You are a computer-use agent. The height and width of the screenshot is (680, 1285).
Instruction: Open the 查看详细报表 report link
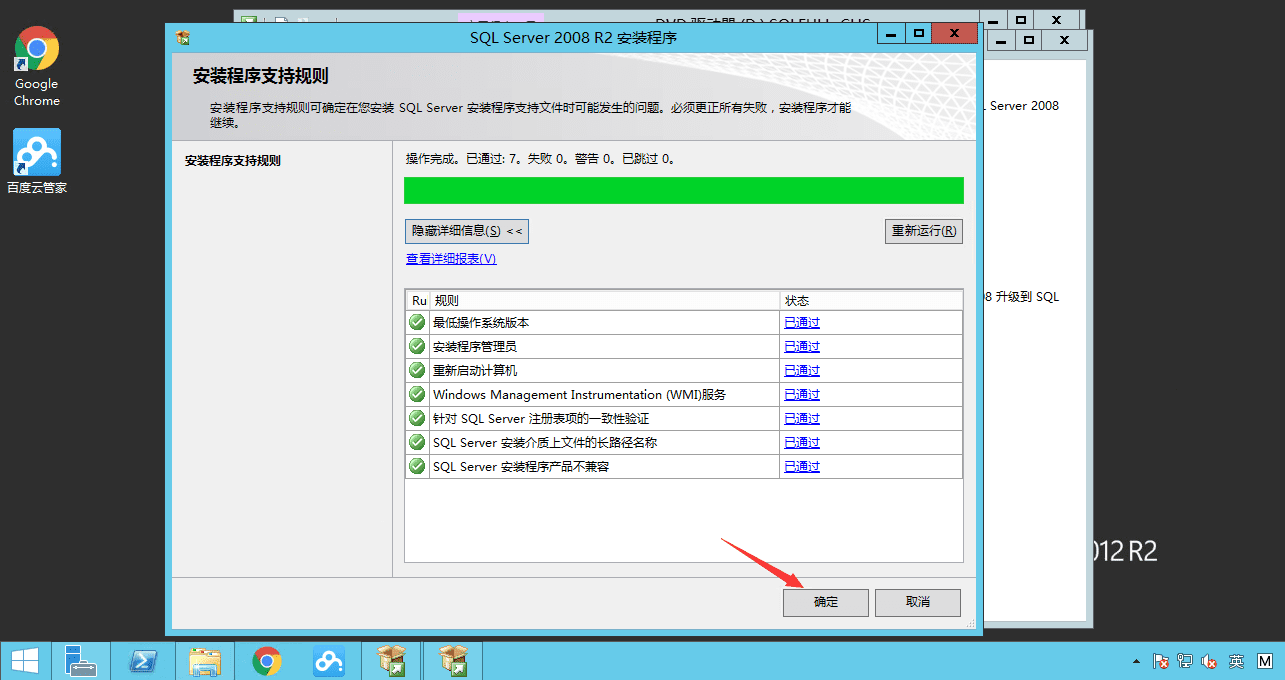[x=450, y=258]
